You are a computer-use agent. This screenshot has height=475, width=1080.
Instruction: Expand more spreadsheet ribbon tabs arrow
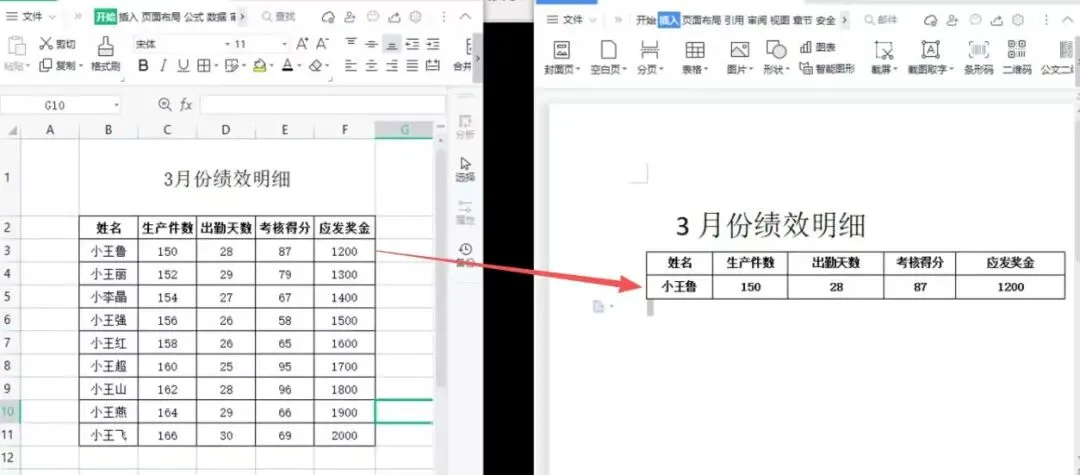(x=243, y=17)
